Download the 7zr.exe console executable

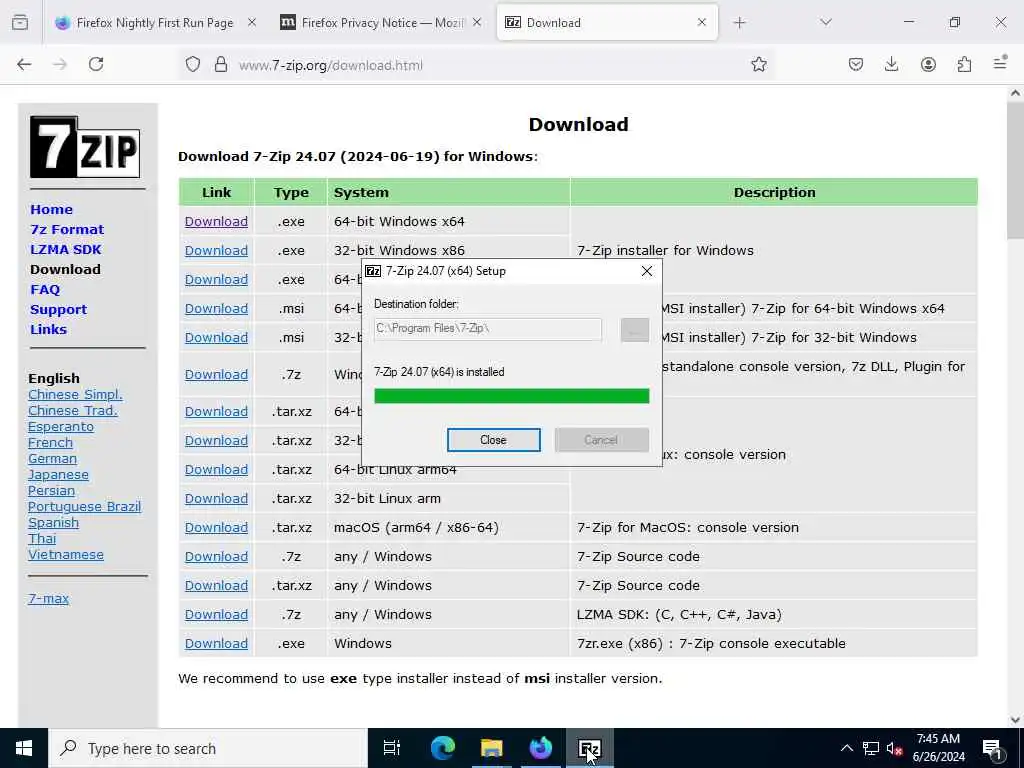pos(216,644)
